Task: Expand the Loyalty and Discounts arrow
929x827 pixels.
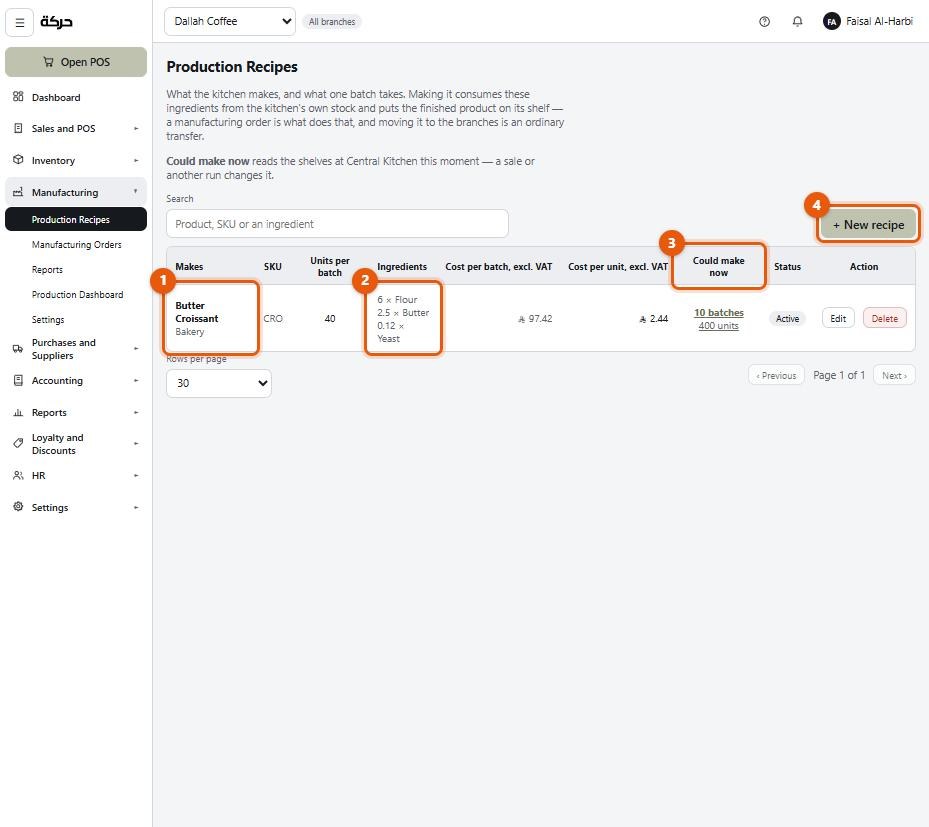Action: pyautogui.click(x=136, y=444)
